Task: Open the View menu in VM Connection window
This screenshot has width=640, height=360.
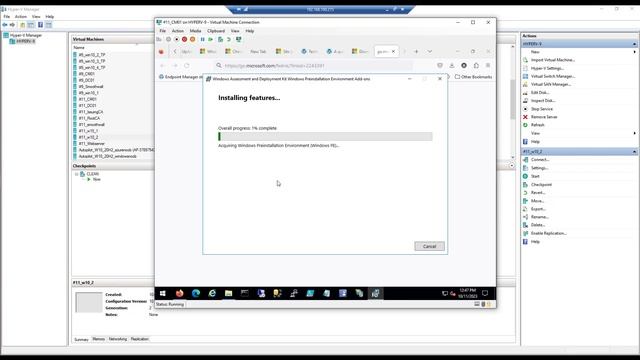Action: [235, 31]
